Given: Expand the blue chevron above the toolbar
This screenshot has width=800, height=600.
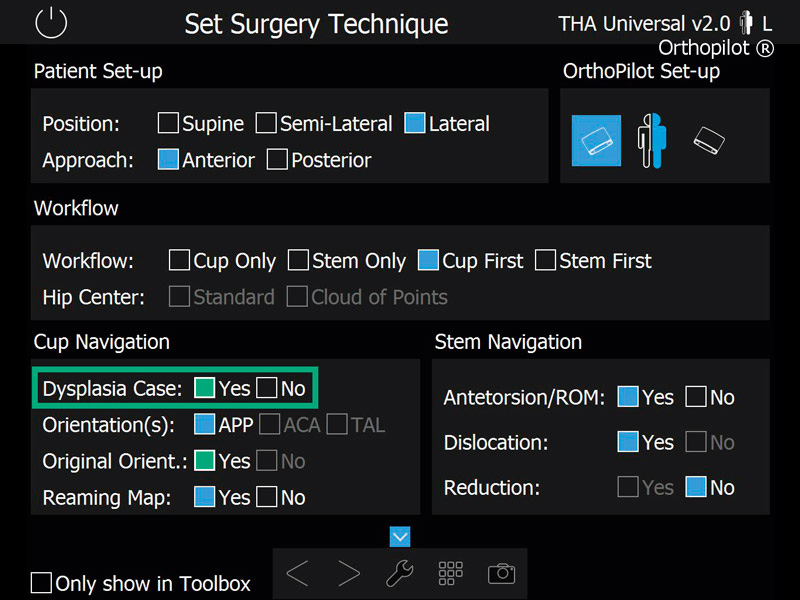Looking at the screenshot, I should click(x=399, y=537).
